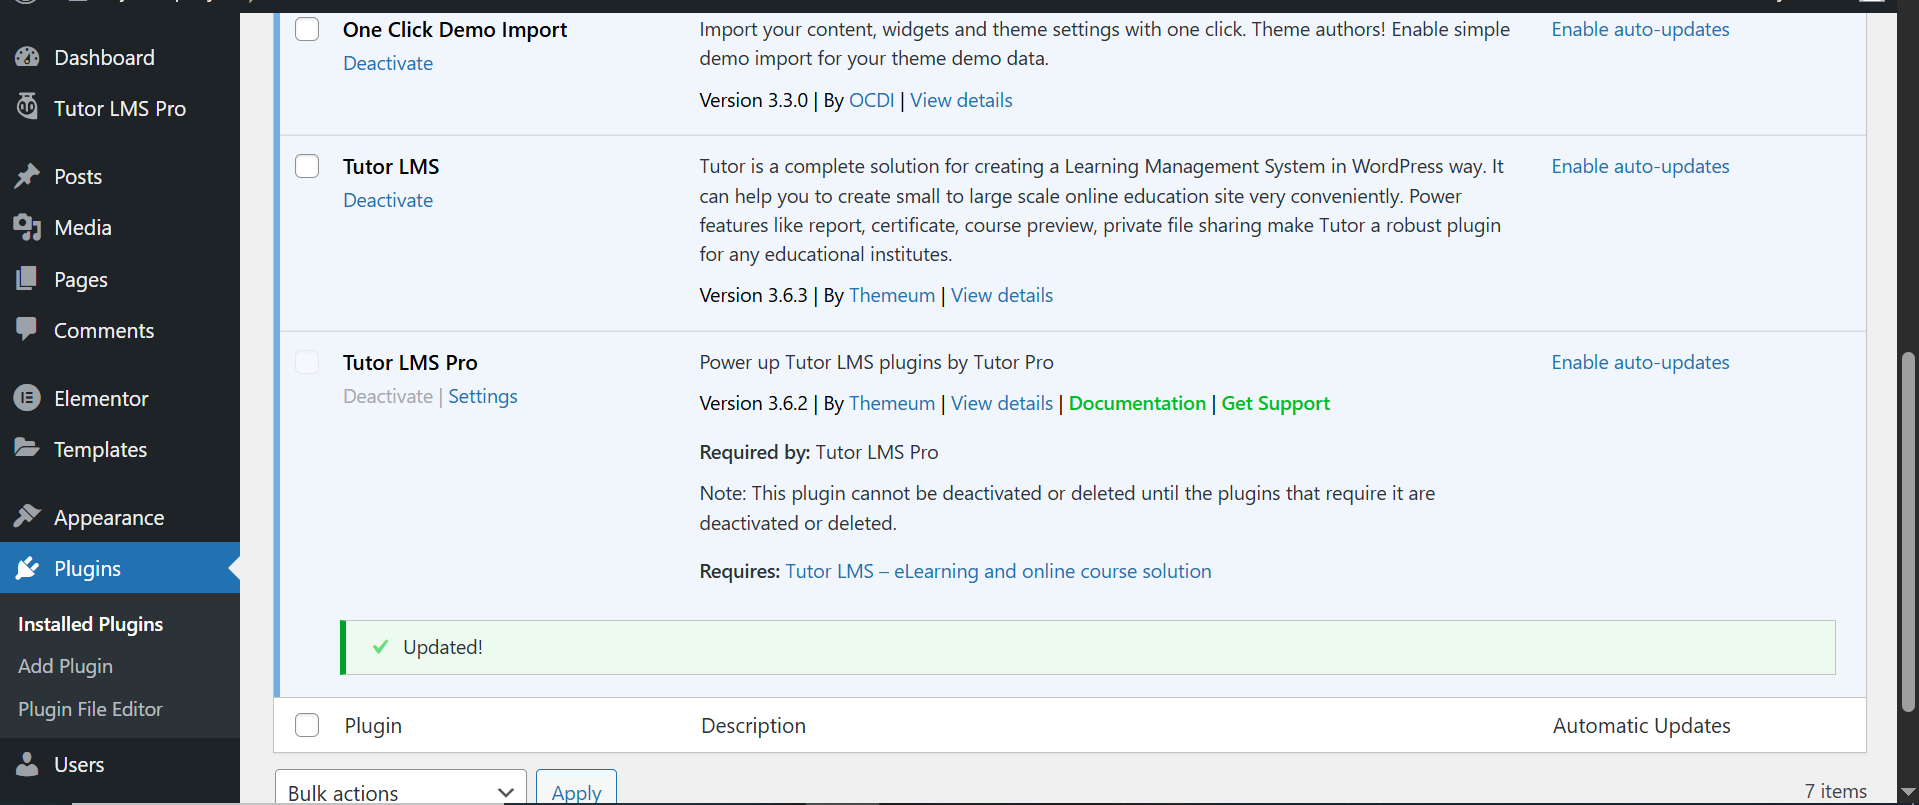View details for Tutor LMS 3.6.3
This screenshot has width=1919, height=805.
point(1002,295)
